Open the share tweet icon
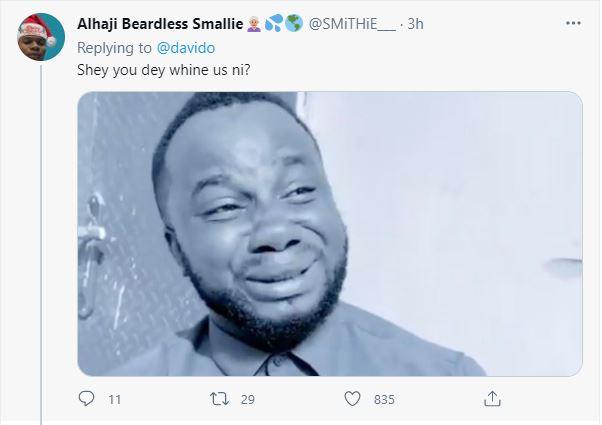602x425 pixels. point(491,399)
